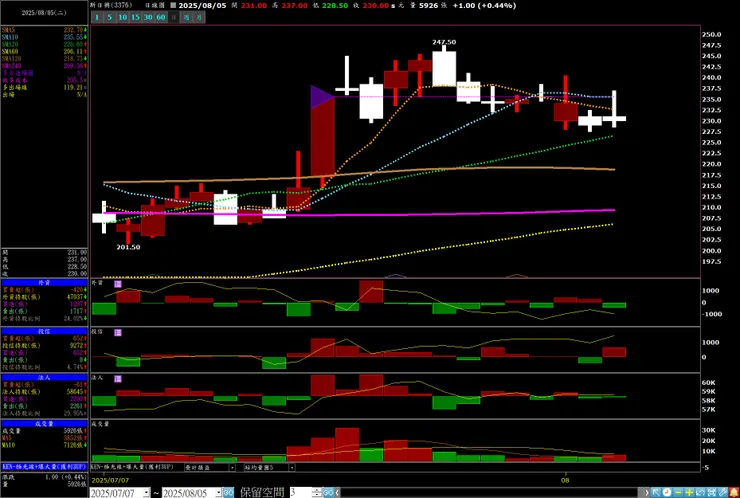Click the undo/return icon in bottom toolbar
Screen dimensions: 740x498
point(700,493)
